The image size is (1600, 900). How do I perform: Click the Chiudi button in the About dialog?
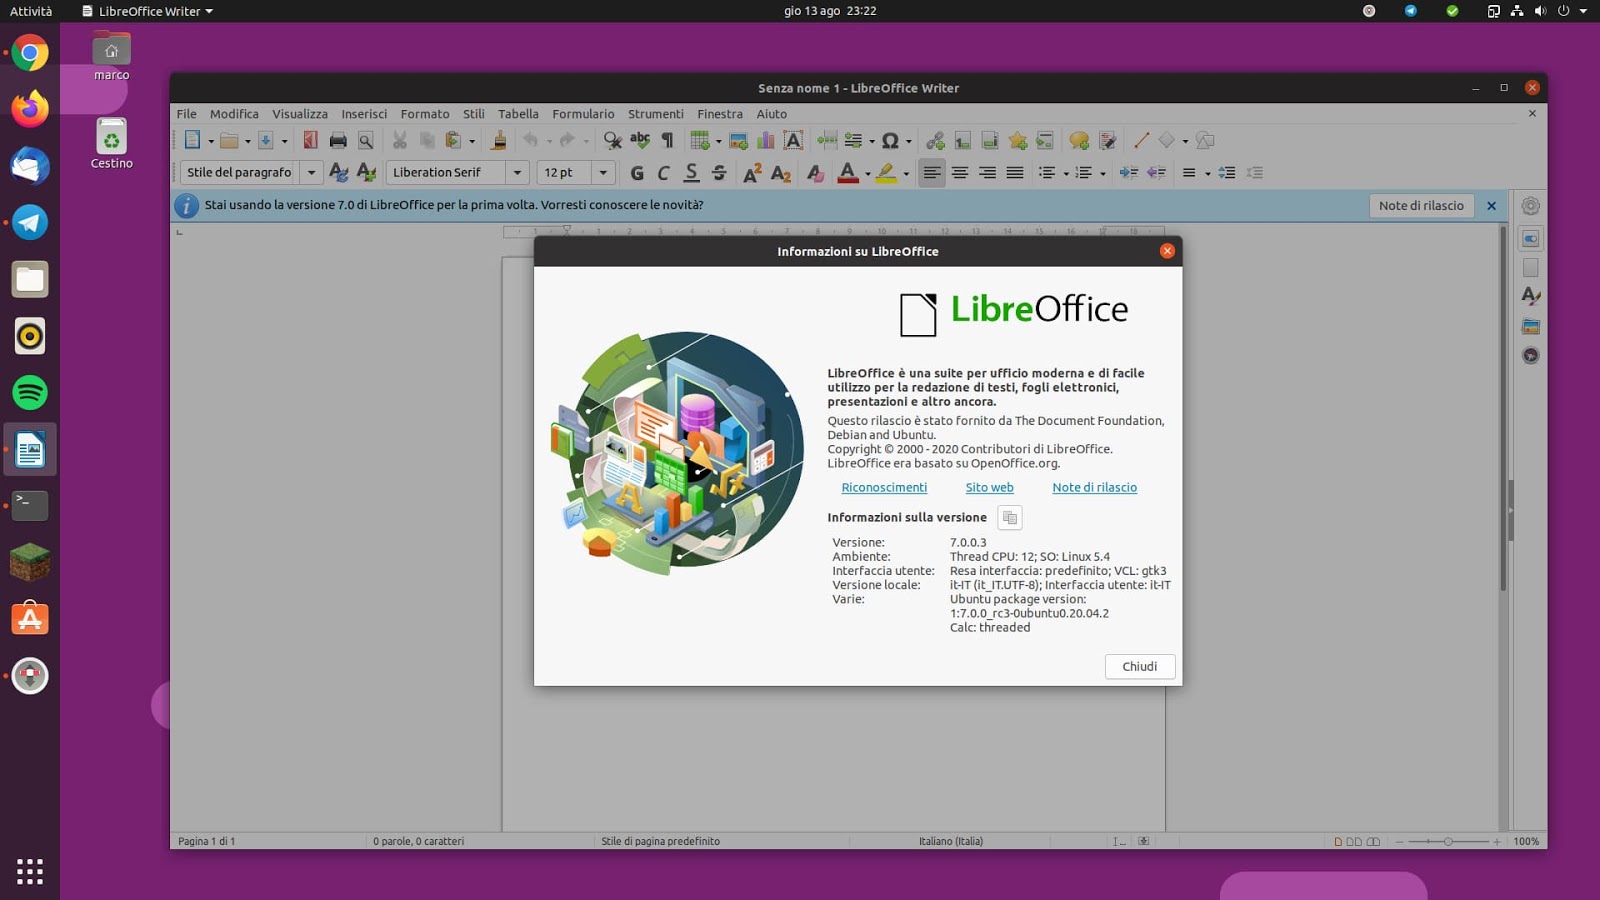click(x=1139, y=666)
